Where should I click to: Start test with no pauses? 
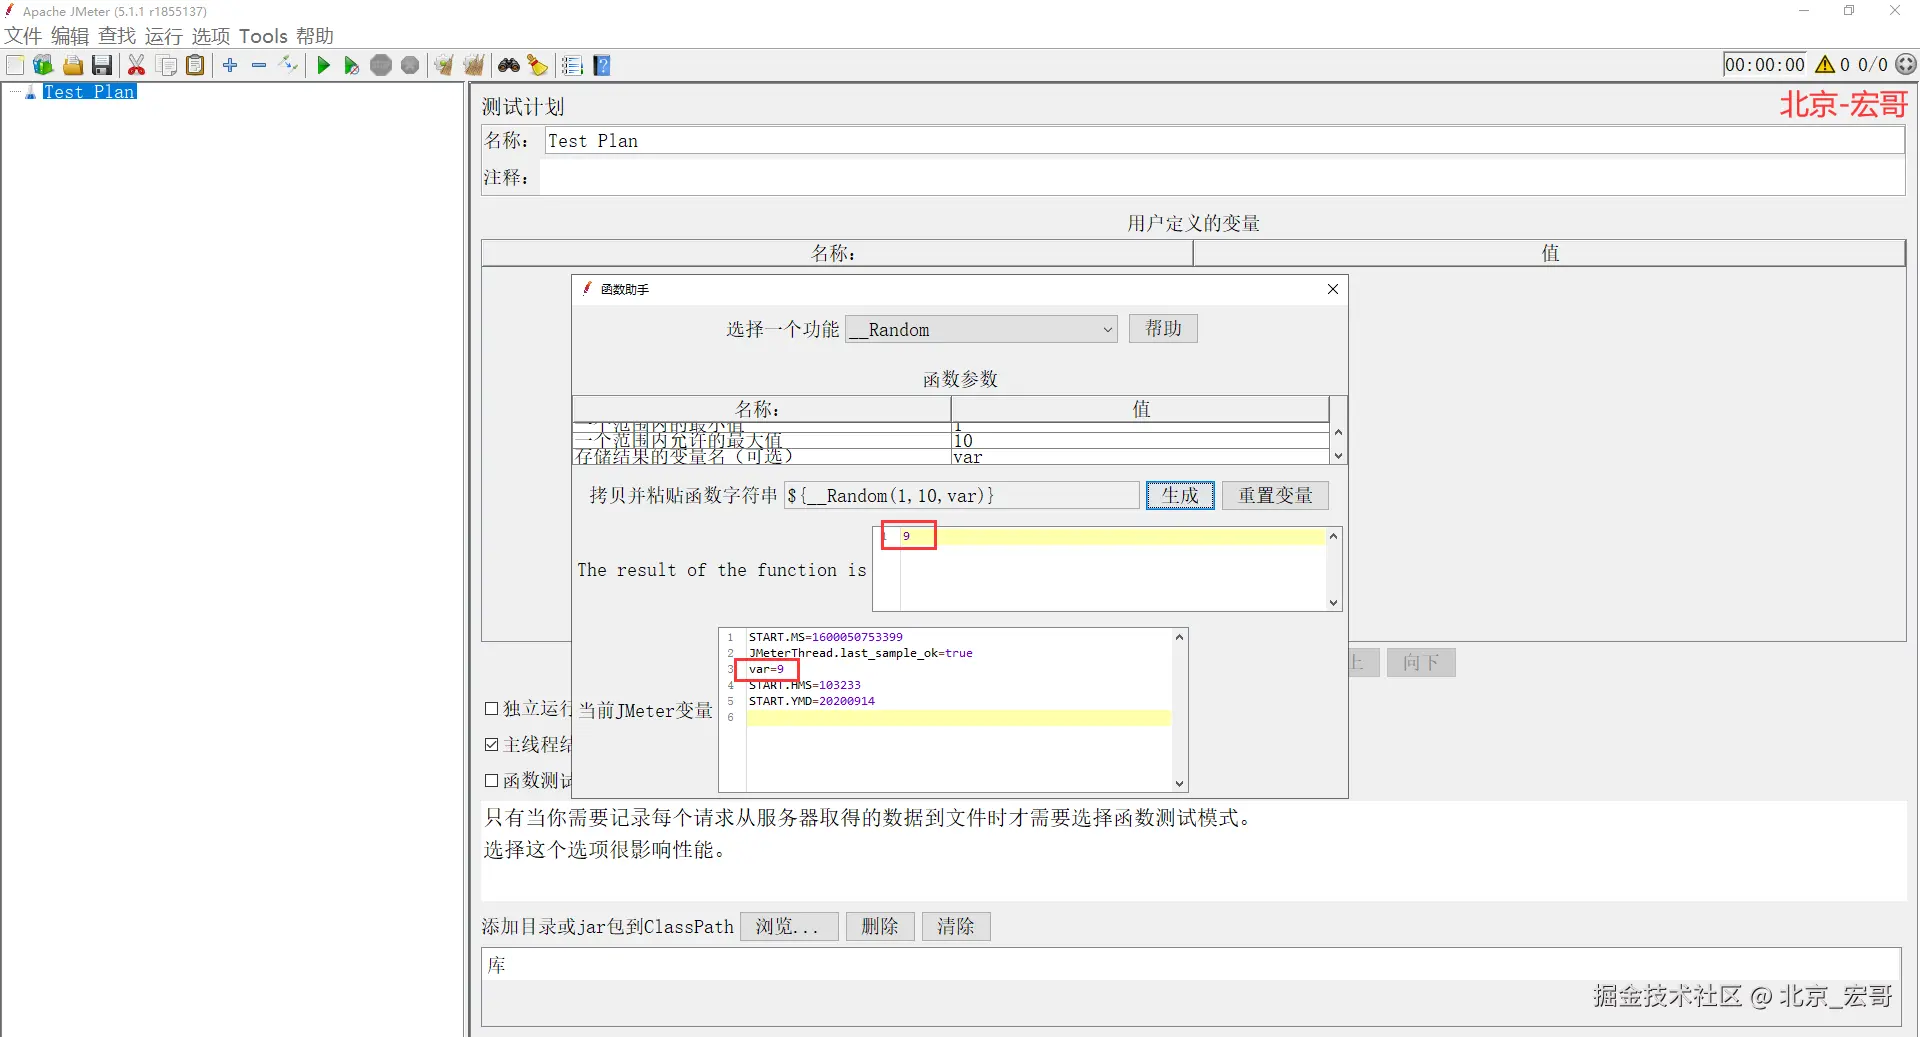pyautogui.click(x=351, y=65)
